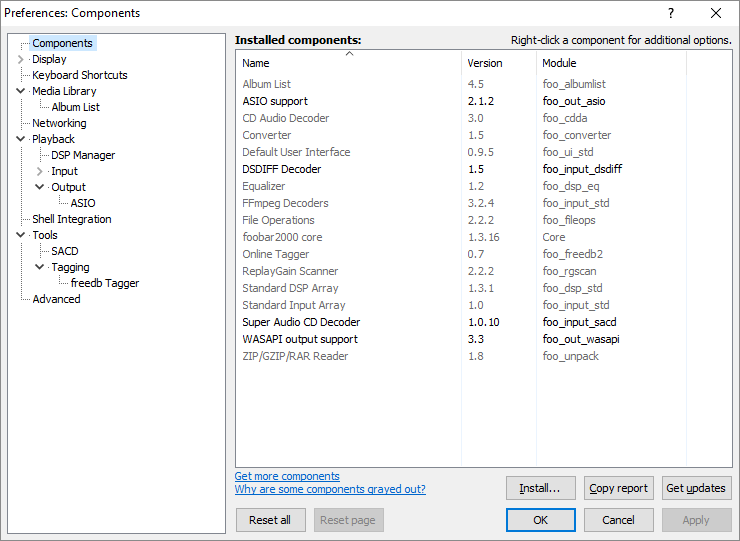This screenshot has width=740, height=541.
Task: Confirm with the OK button
Action: click(540, 520)
